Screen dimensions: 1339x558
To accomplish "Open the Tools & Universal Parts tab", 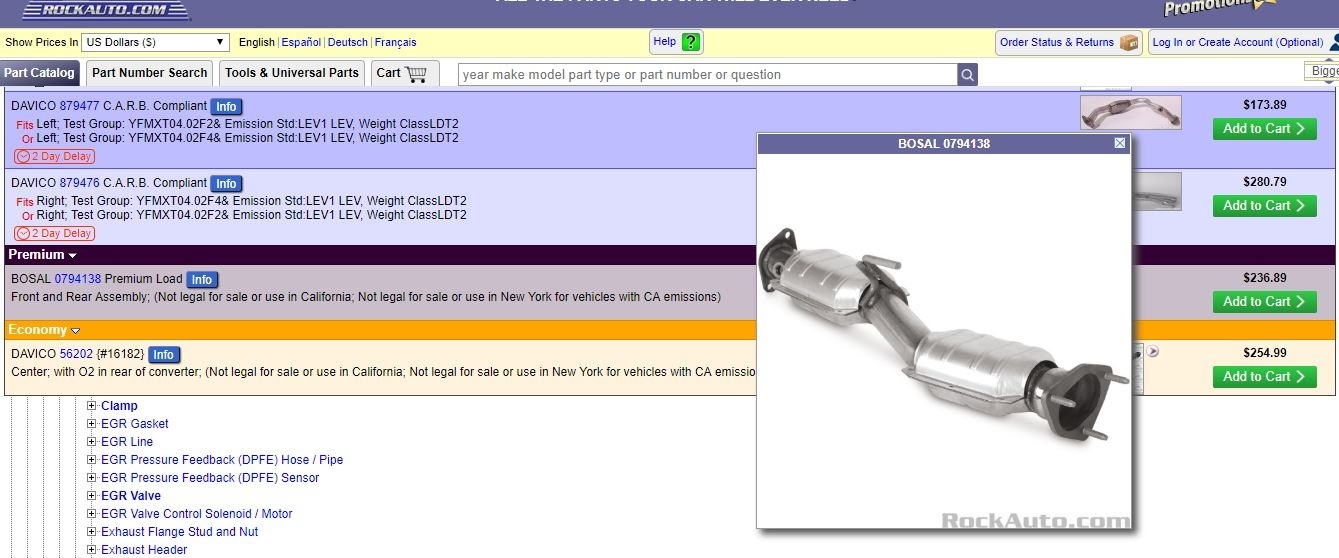I will pos(292,73).
